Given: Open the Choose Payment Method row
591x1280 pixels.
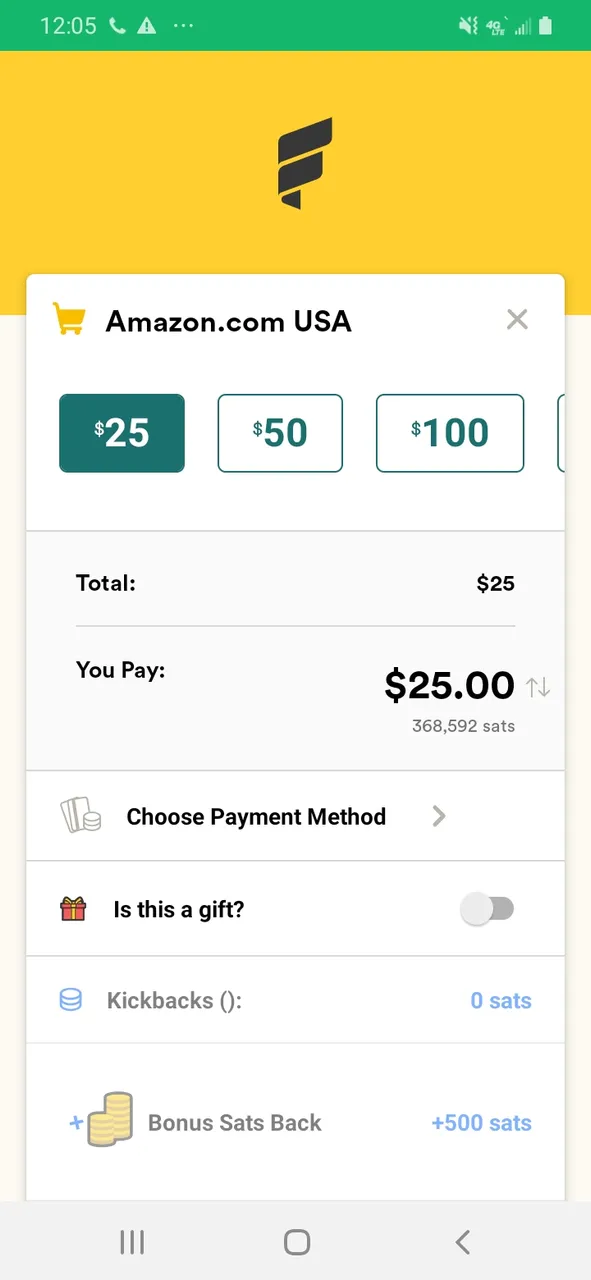Looking at the screenshot, I should pyautogui.click(x=295, y=816).
